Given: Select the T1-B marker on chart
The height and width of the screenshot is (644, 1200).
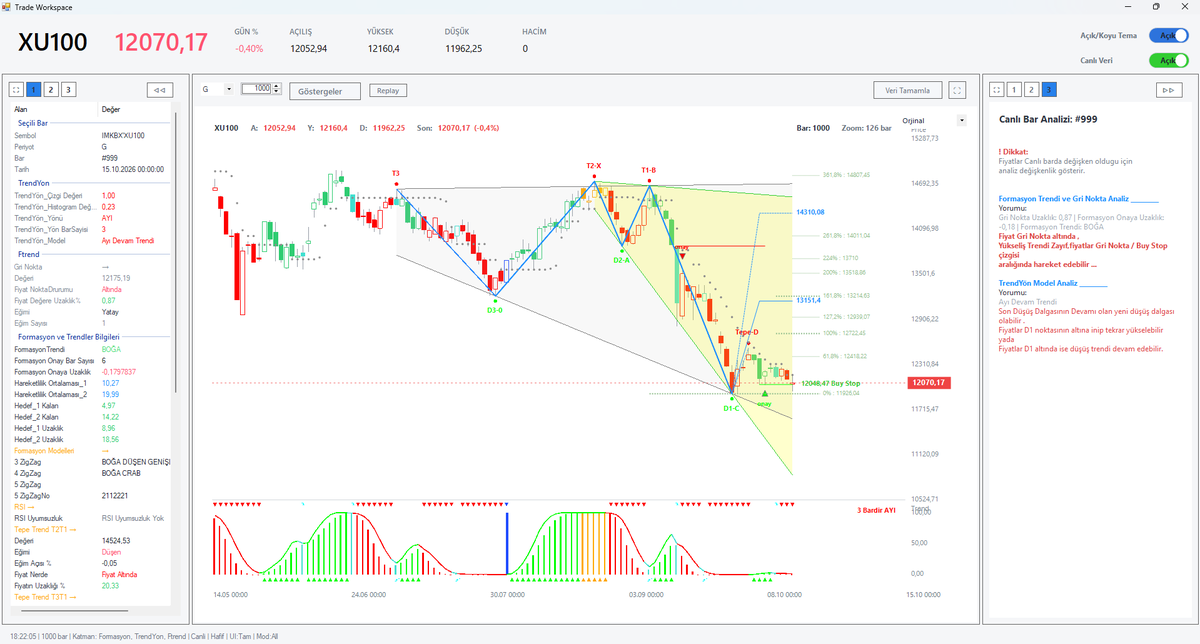Looking at the screenshot, I should point(649,170).
